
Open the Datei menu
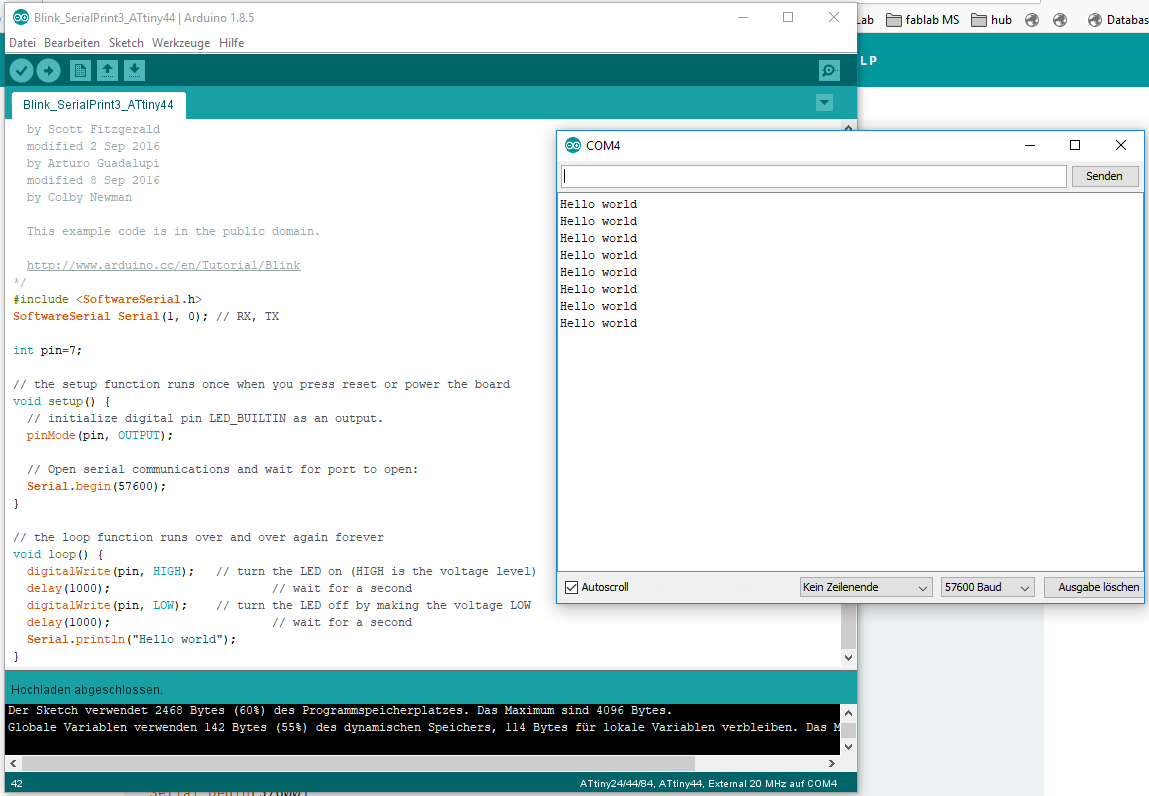coord(22,43)
